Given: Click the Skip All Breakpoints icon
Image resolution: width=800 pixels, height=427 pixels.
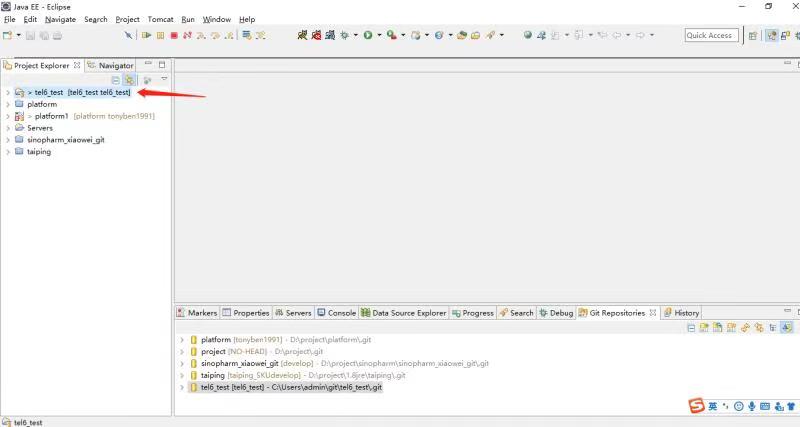Looking at the screenshot, I should [x=128, y=35].
